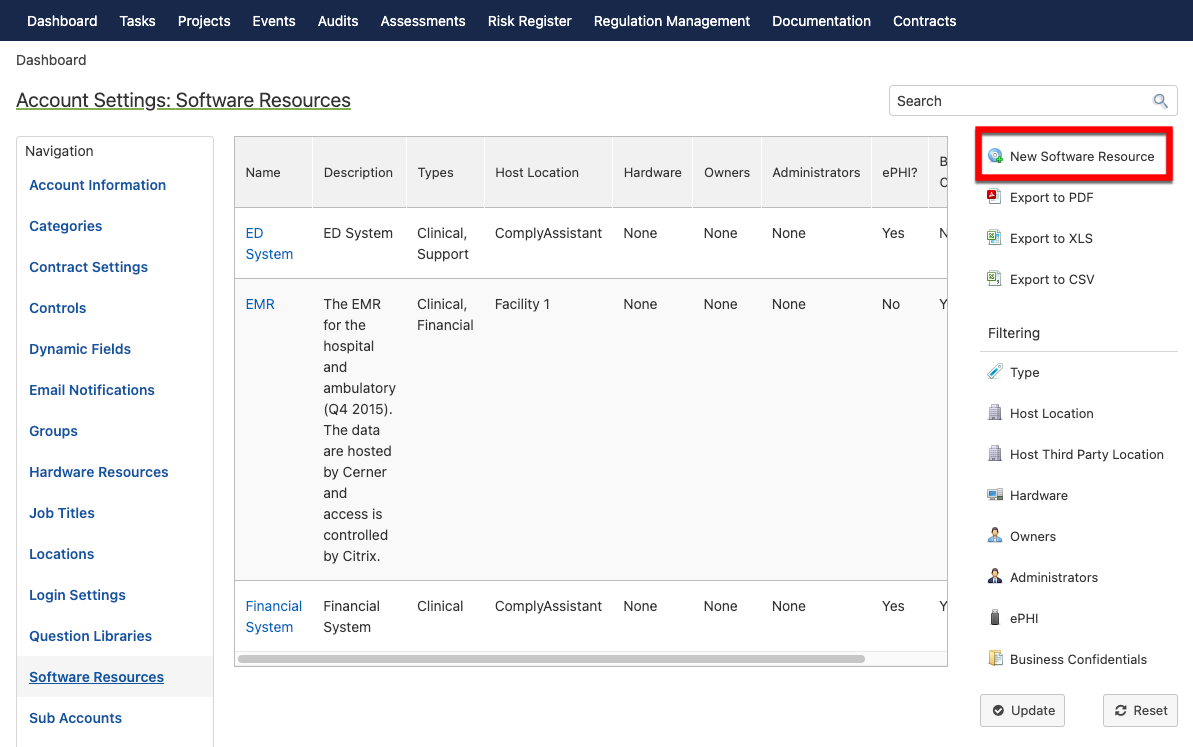1193x747 pixels.
Task: Expand the Host Location filter
Action: point(1051,413)
